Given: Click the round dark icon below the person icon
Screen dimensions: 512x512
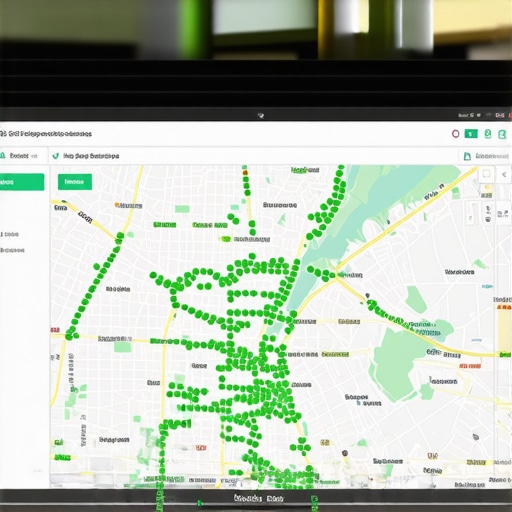Looking at the screenshot, I should [x=488, y=219].
